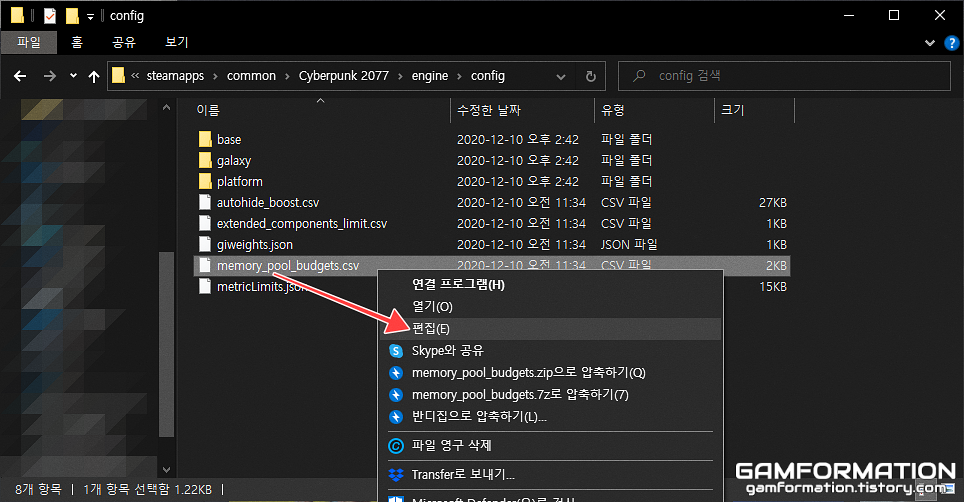Refresh the config folder view

tap(591, 76)
